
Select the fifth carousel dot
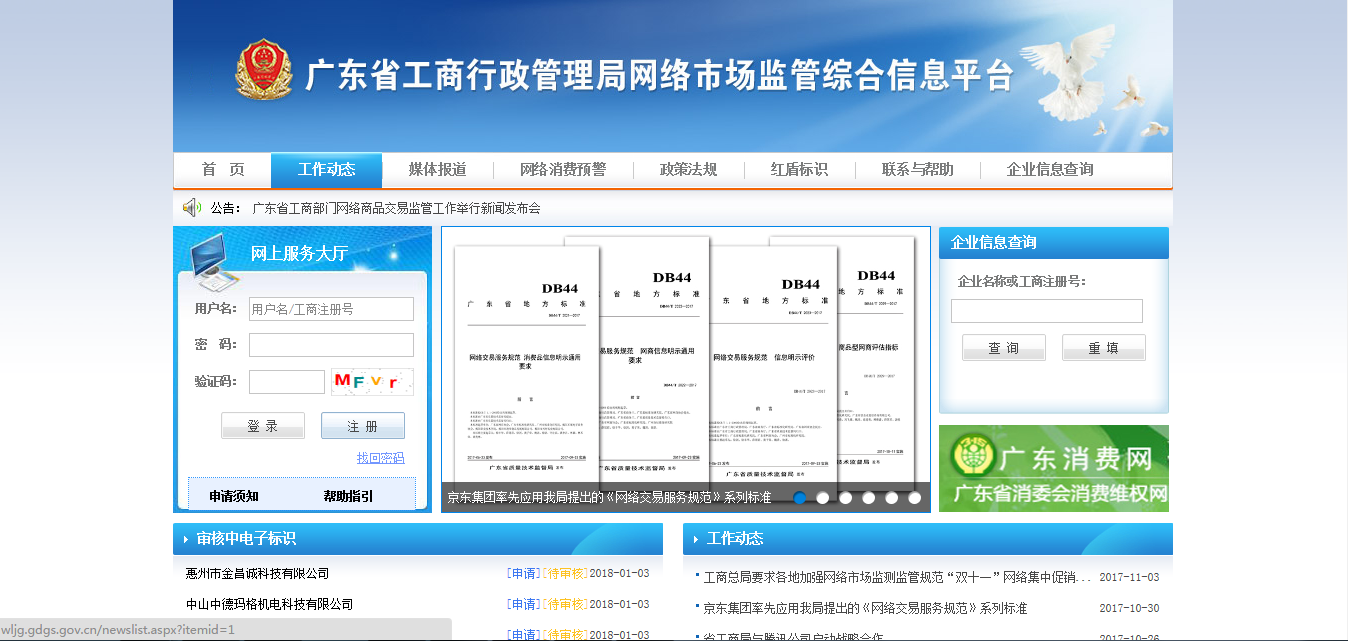[x=892, y=497]
